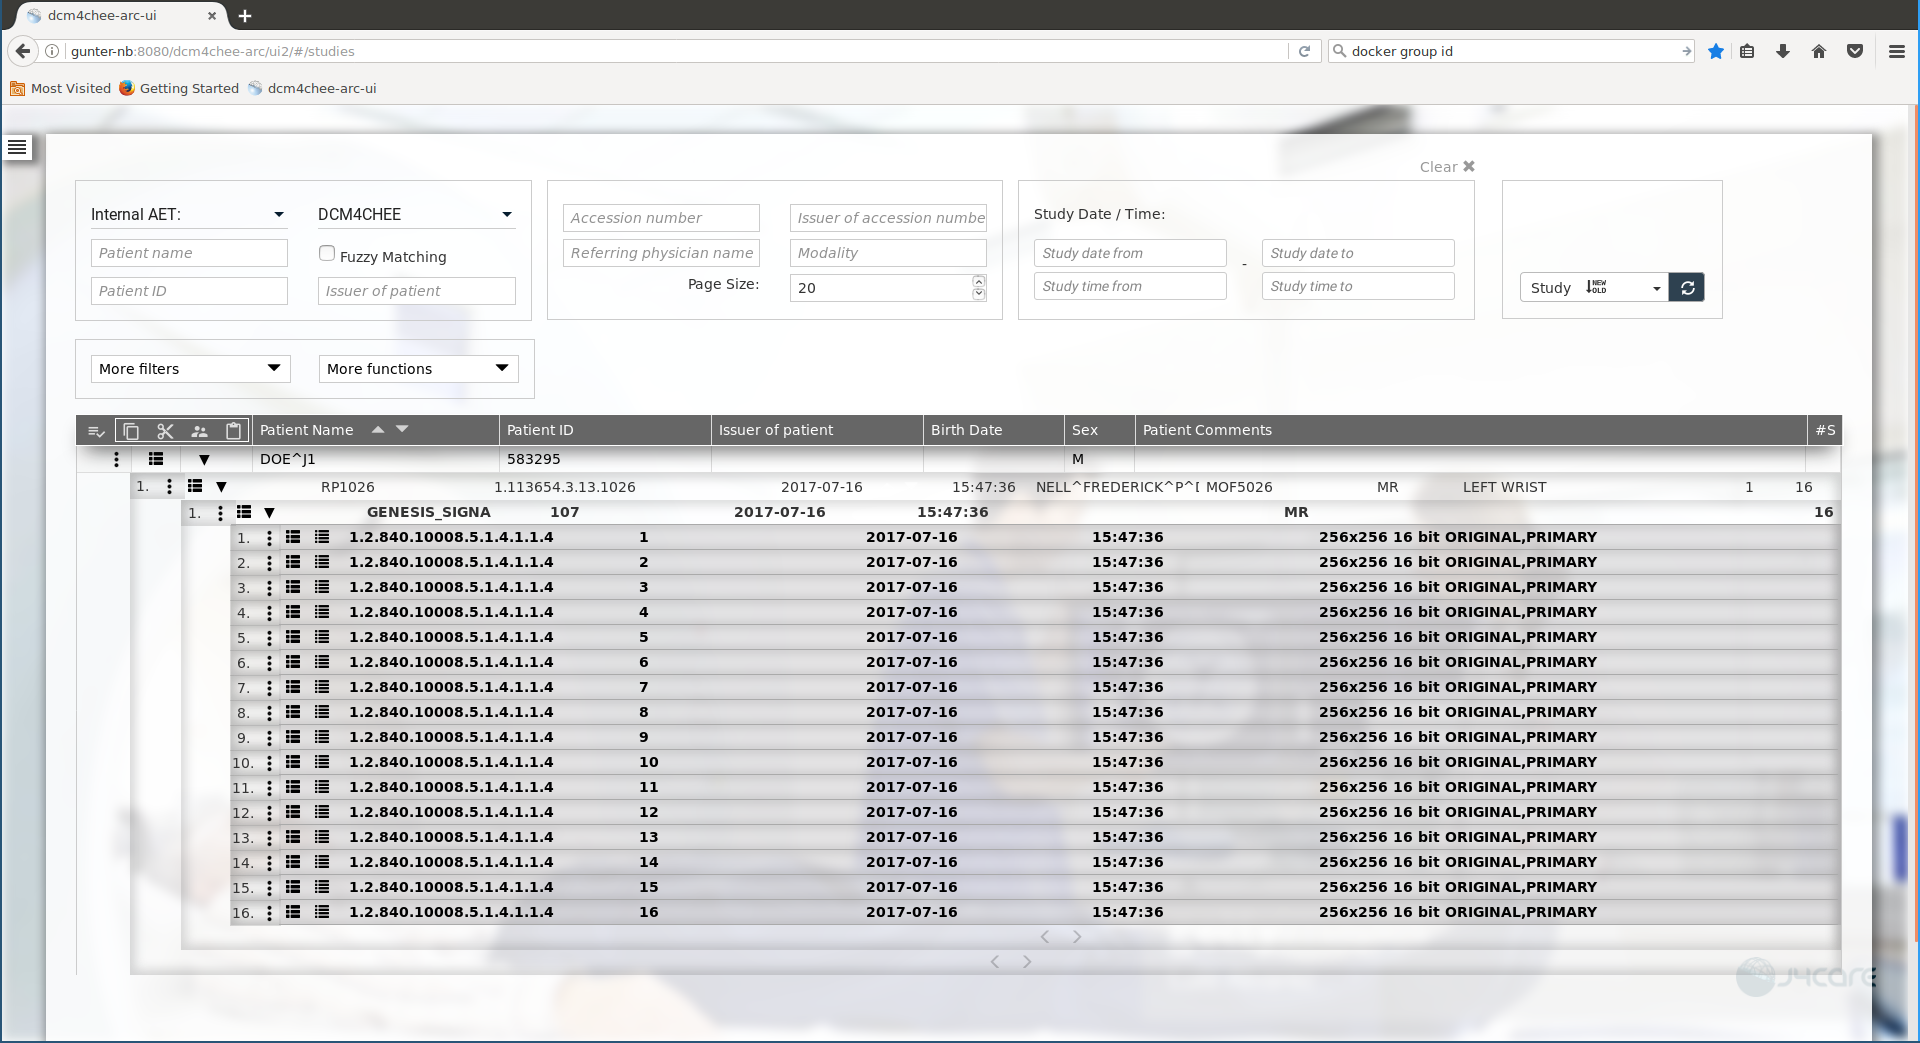This screenshot has width=1920, height=1043.
Task: Show attributes of series GENESIS_SIGNA
Action: pos(244,512)
